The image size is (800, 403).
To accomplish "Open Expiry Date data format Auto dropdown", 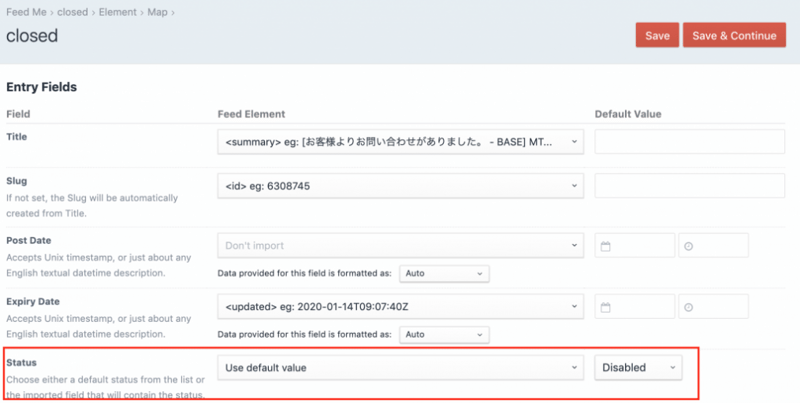I will click(444, 333).
